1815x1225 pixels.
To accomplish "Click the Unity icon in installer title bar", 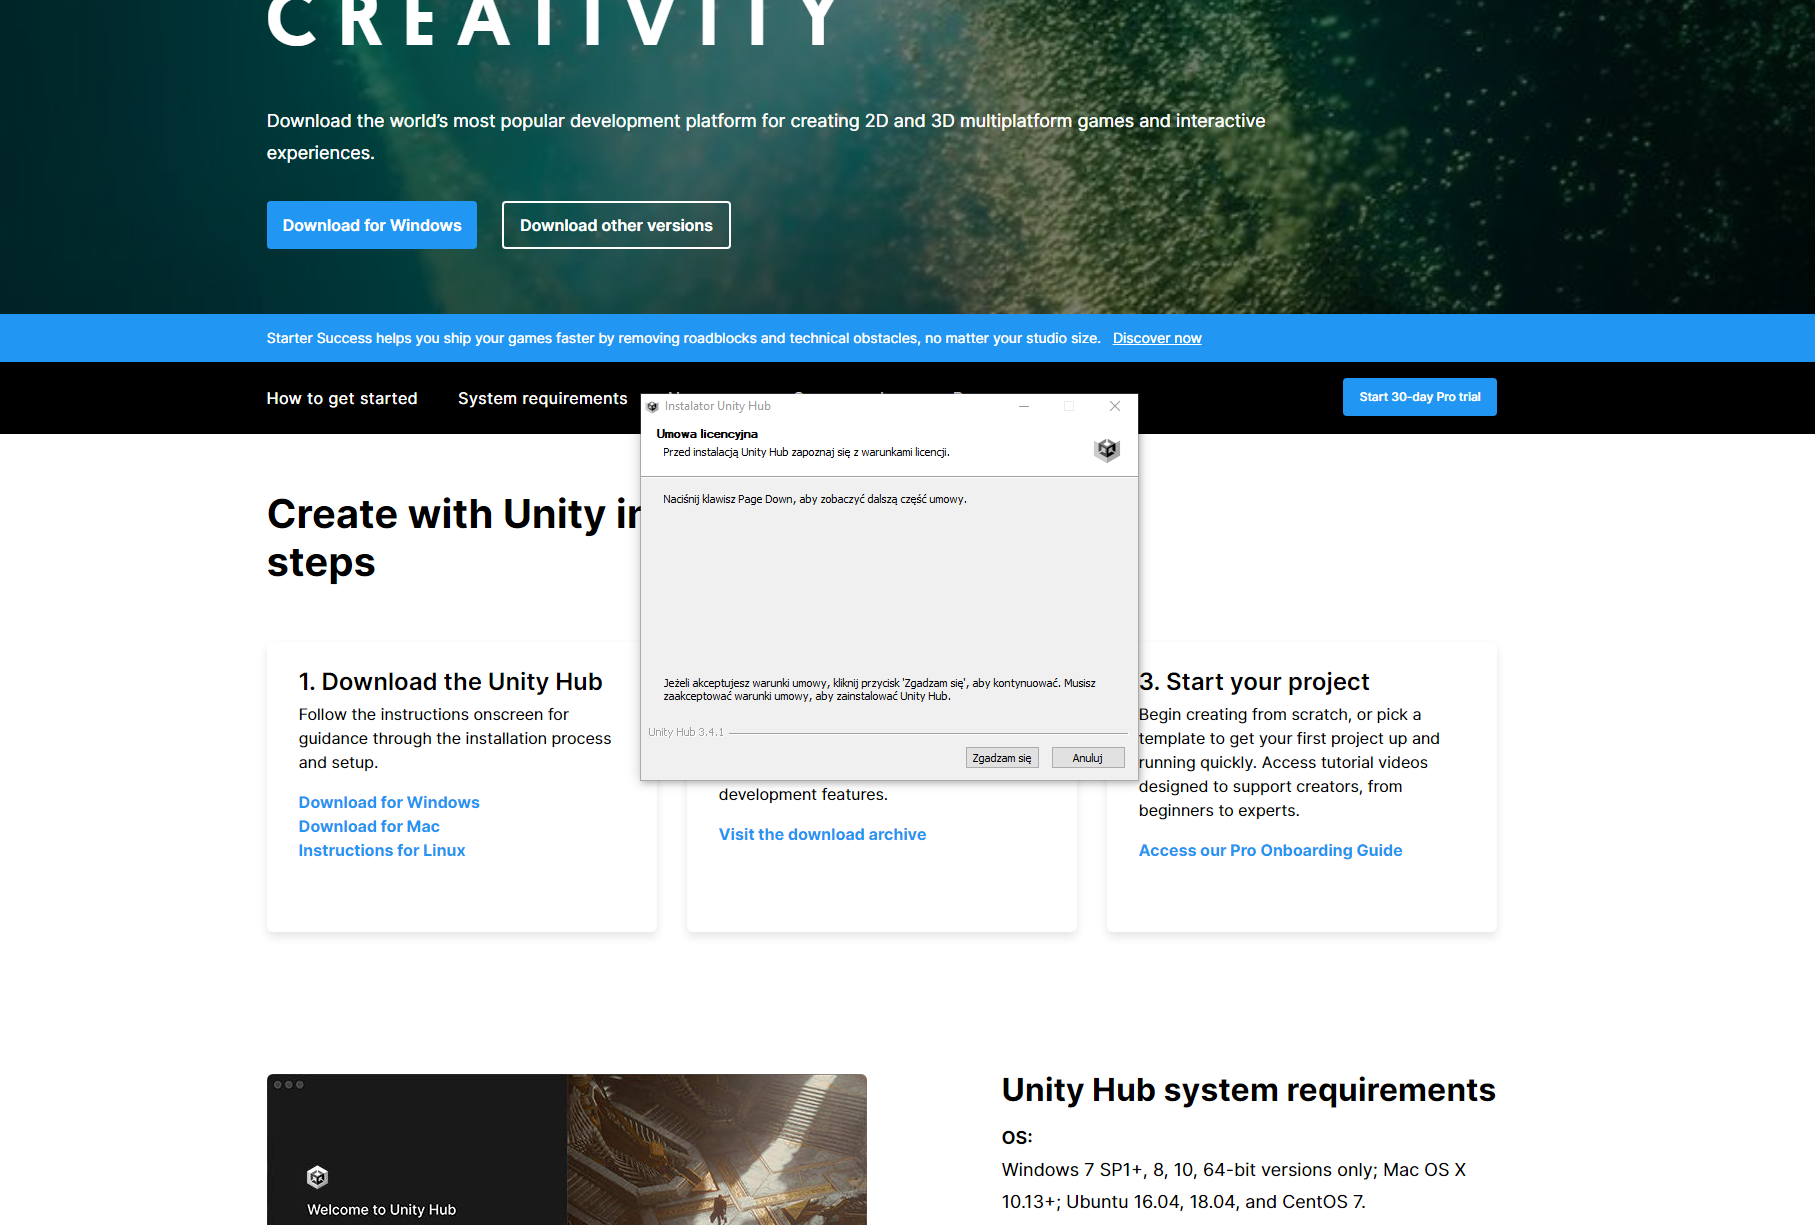I will [653, 407].
